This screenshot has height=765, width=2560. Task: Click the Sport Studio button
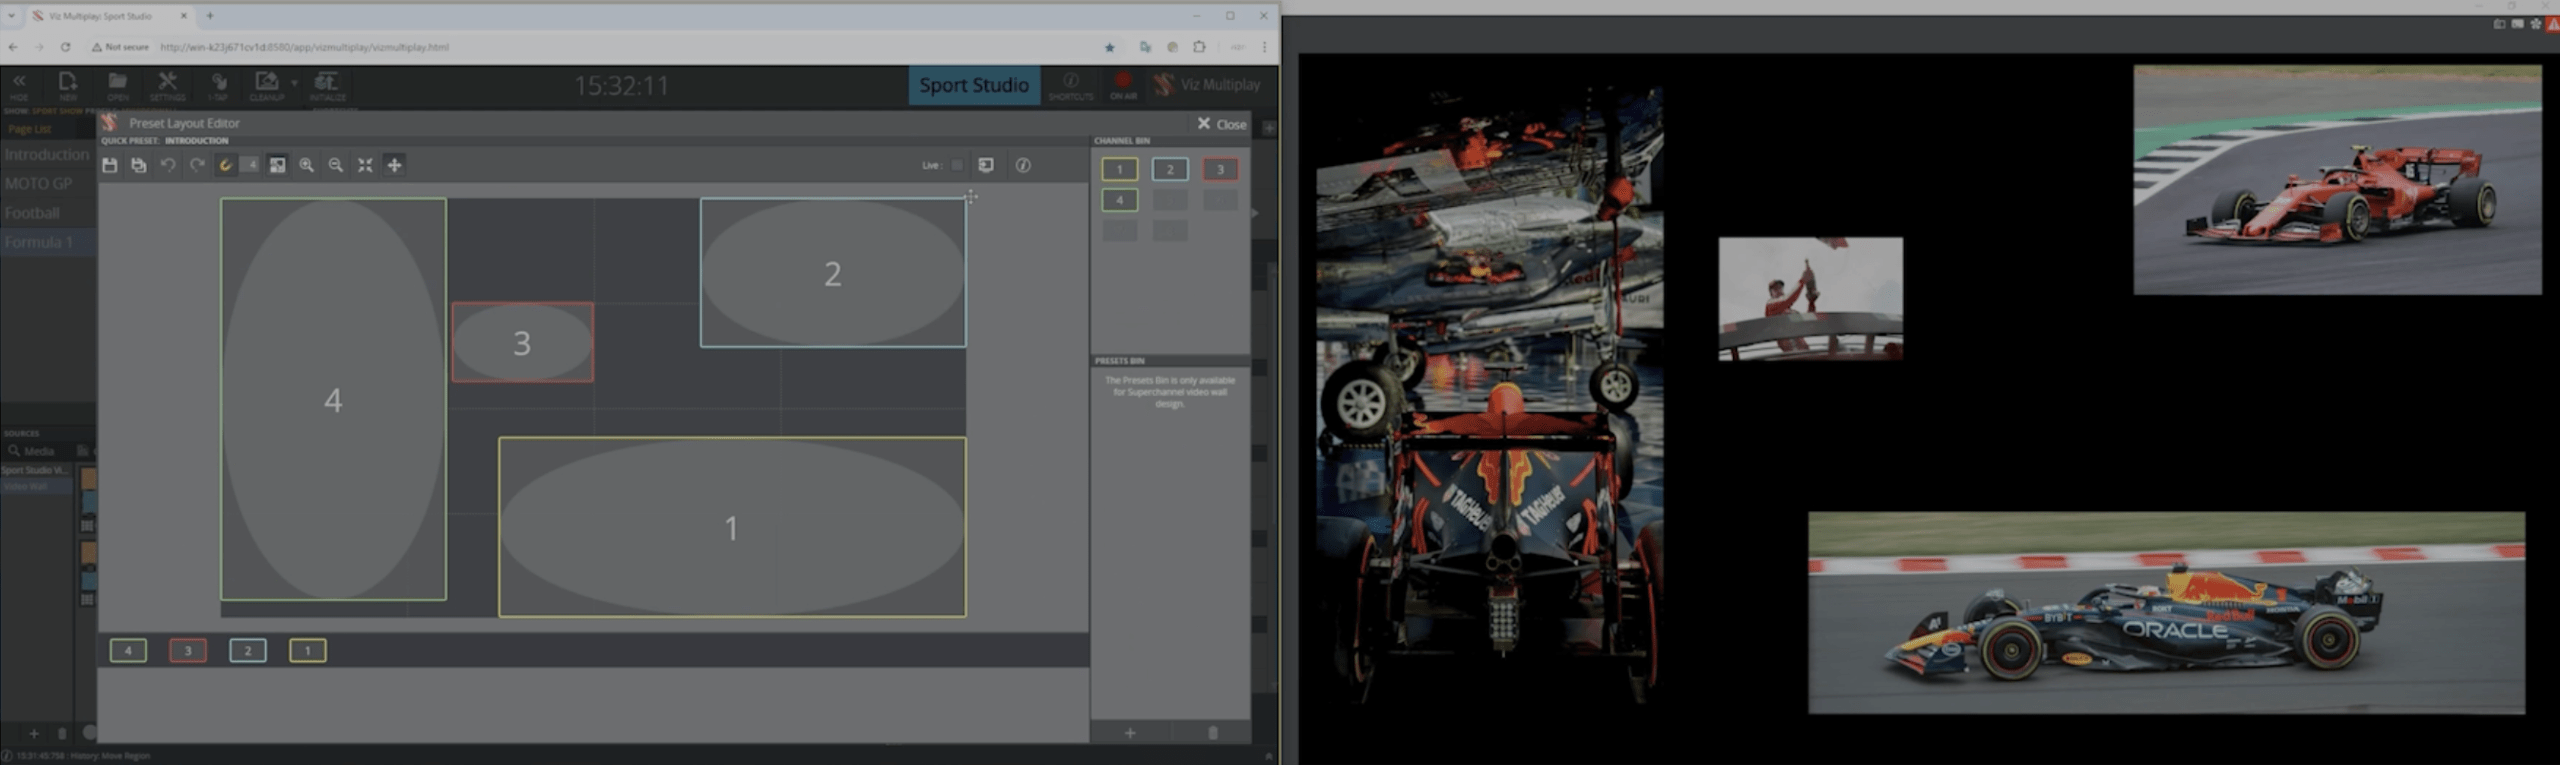tap(974, 85)
